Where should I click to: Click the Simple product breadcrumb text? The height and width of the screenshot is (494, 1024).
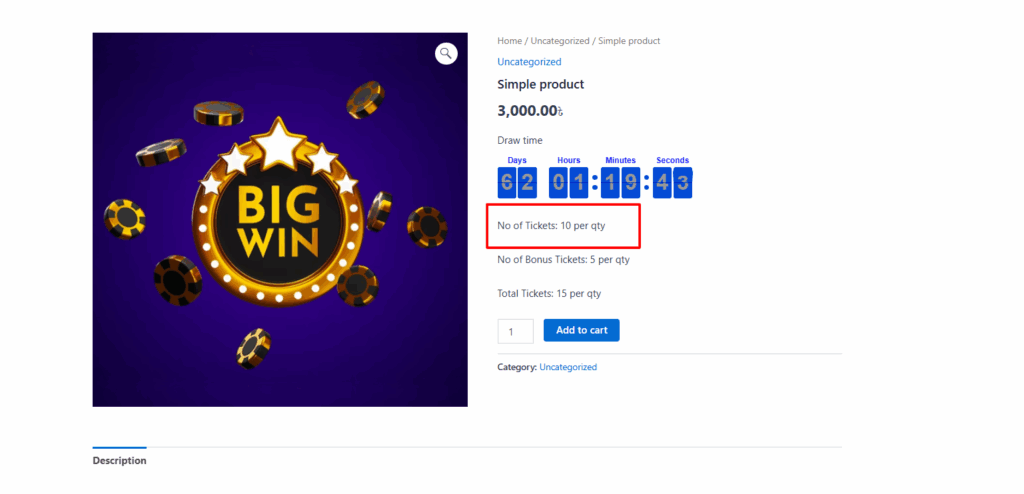click(629, 41)
